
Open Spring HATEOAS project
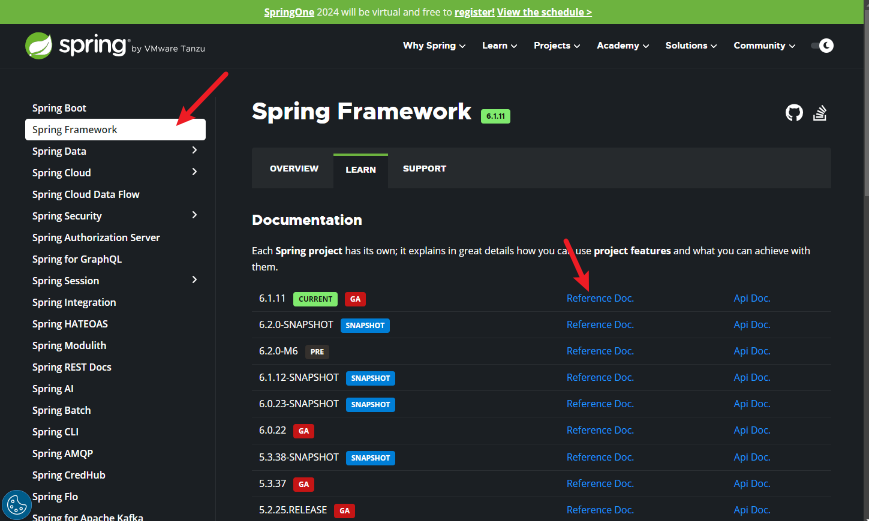coord(70,324)
